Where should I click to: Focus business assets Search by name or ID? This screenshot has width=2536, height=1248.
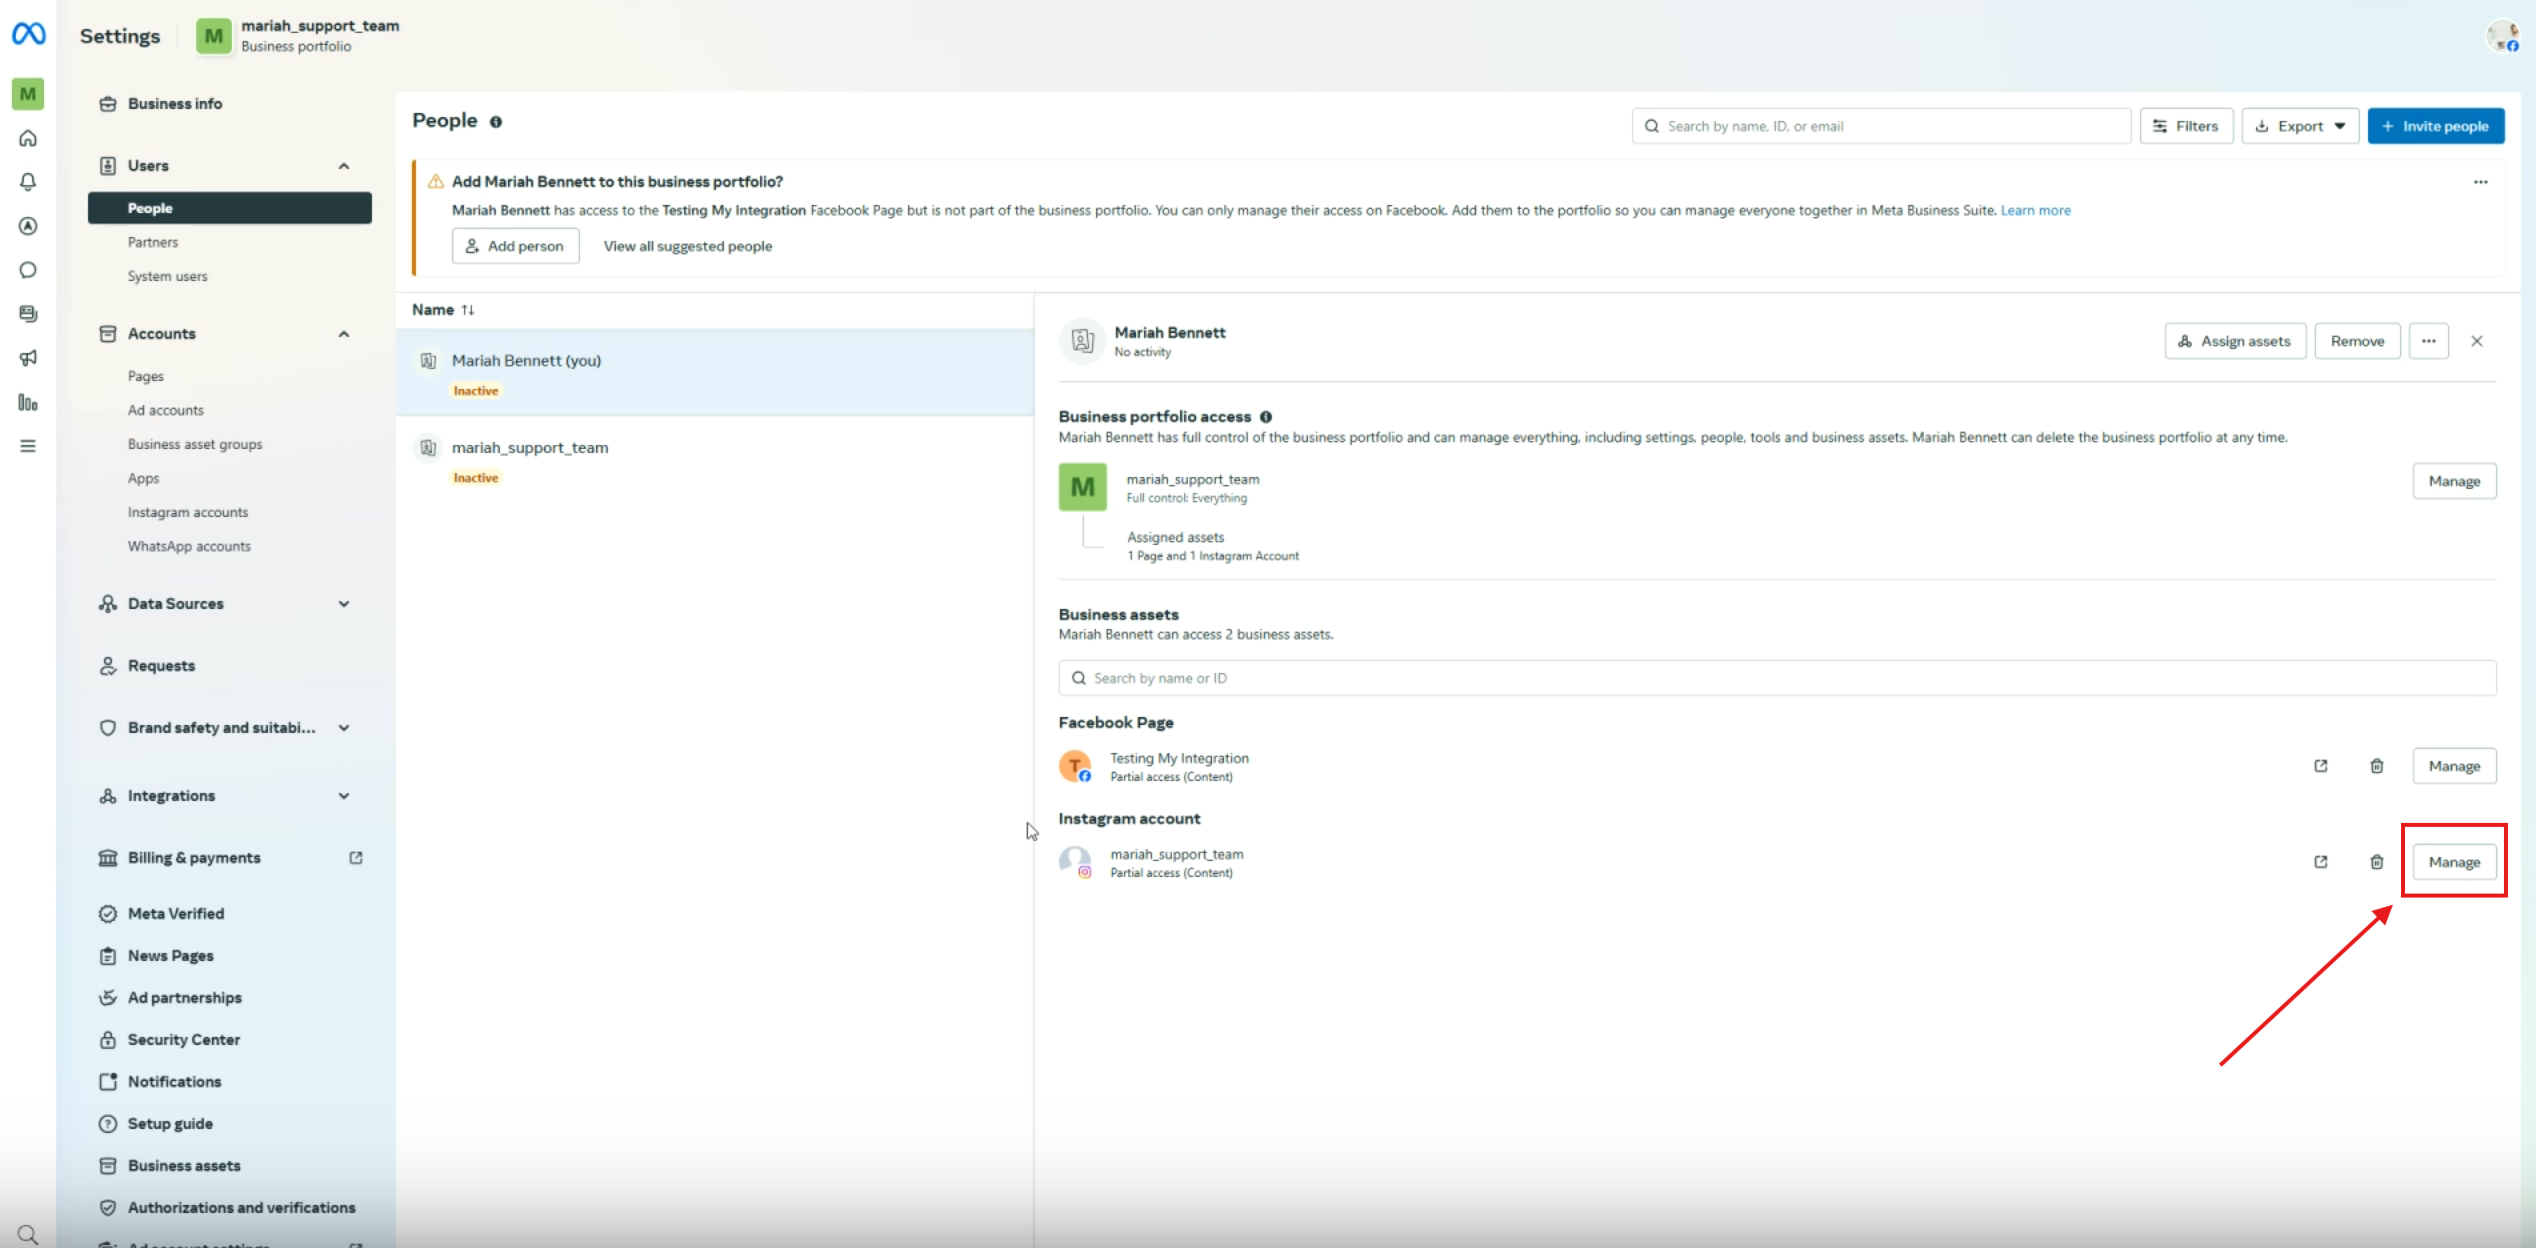pos(1777,678)
